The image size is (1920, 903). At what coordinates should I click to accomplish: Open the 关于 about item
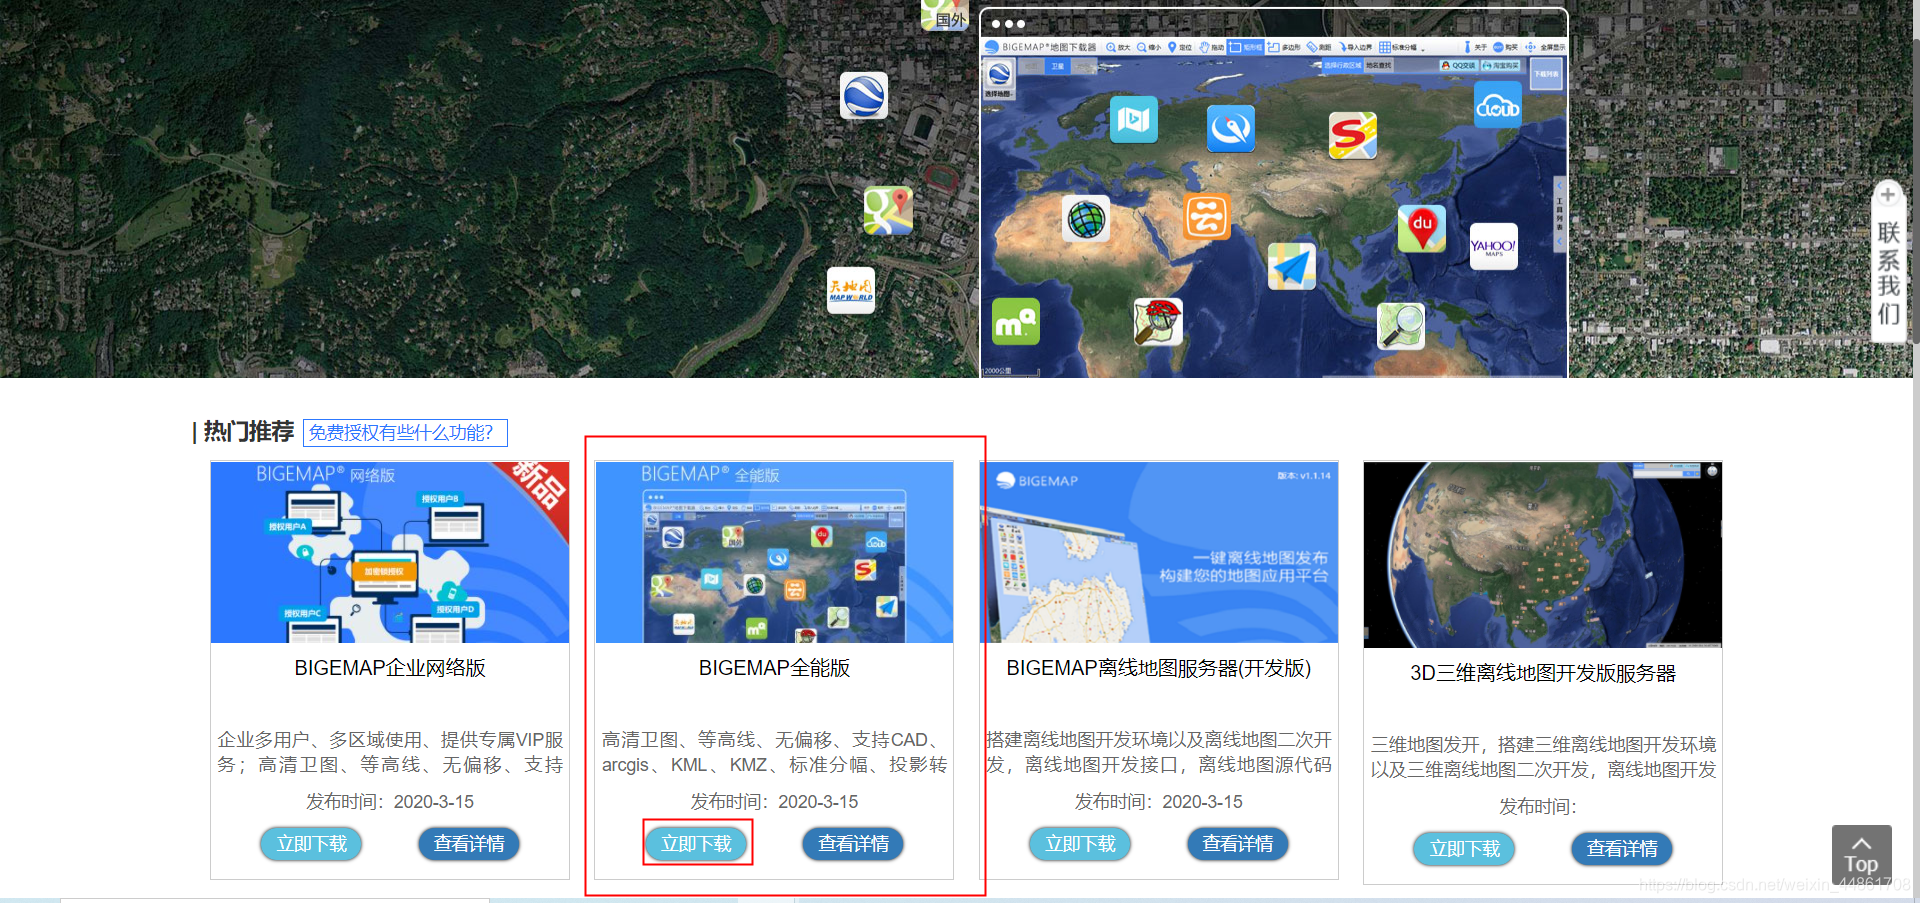[1476, 47]
